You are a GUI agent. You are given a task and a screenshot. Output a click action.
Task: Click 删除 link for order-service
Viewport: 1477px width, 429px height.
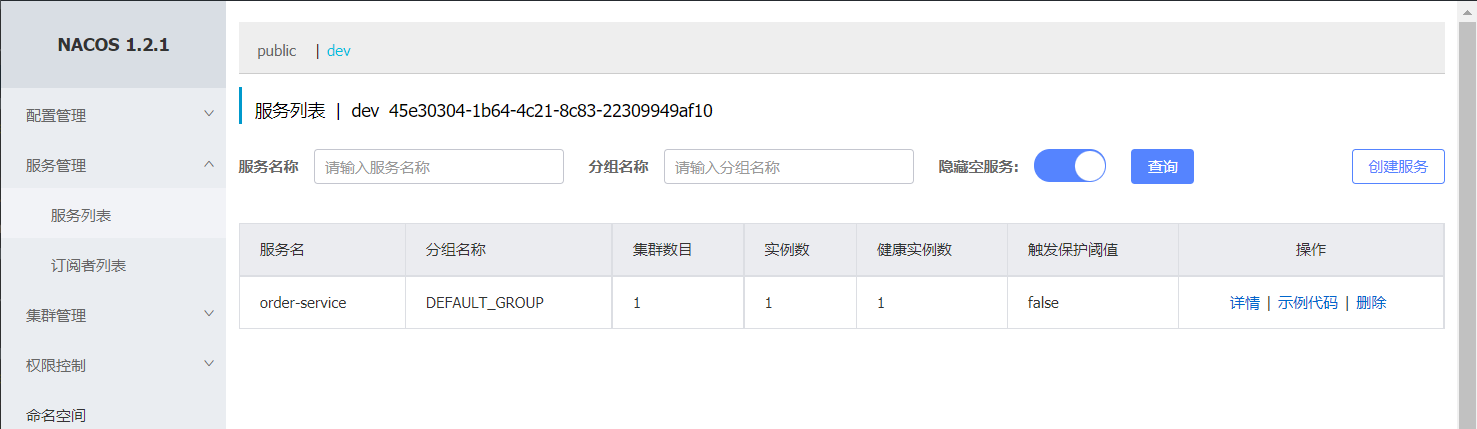click(1371, 302)
